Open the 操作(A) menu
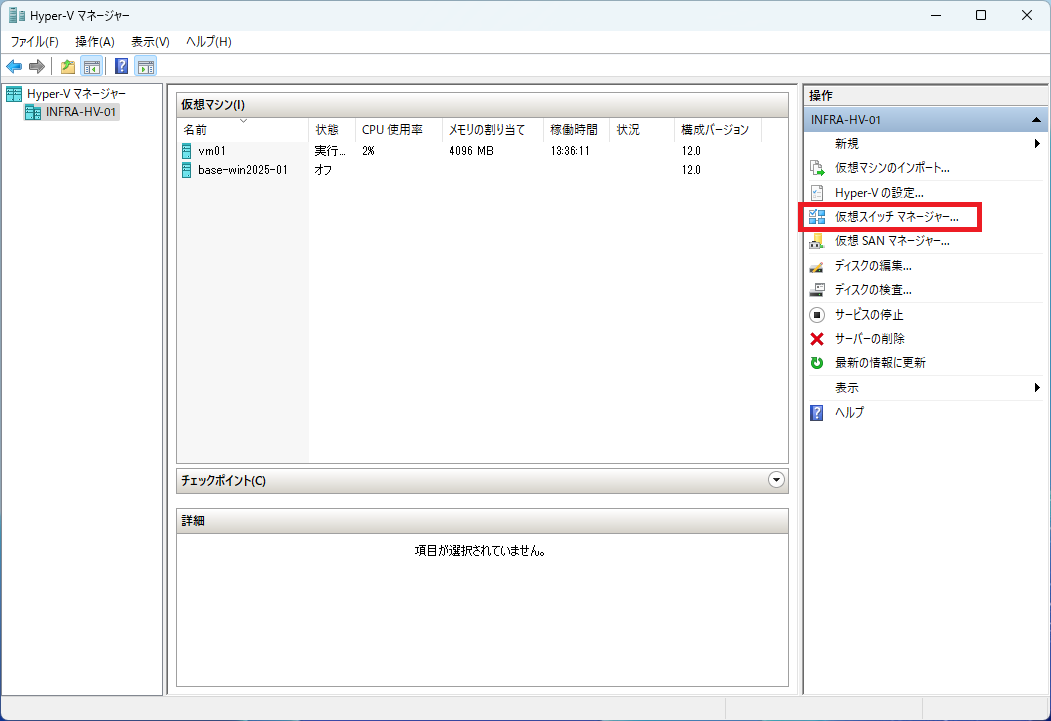Screen dimensions: 1051x721 tap(95, 42)
